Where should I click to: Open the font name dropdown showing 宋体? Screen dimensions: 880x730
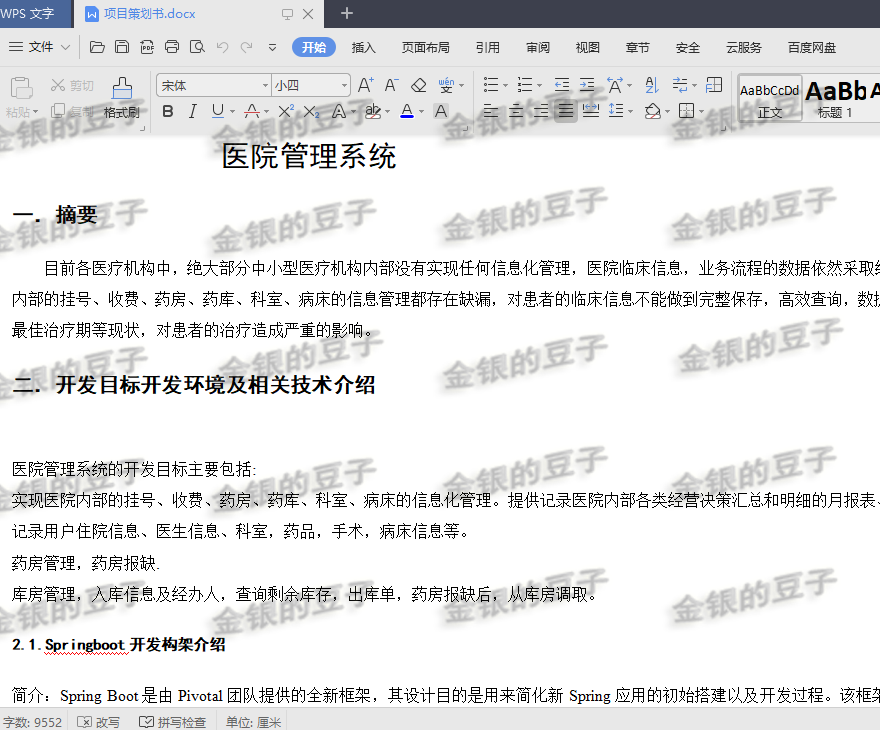265,86
